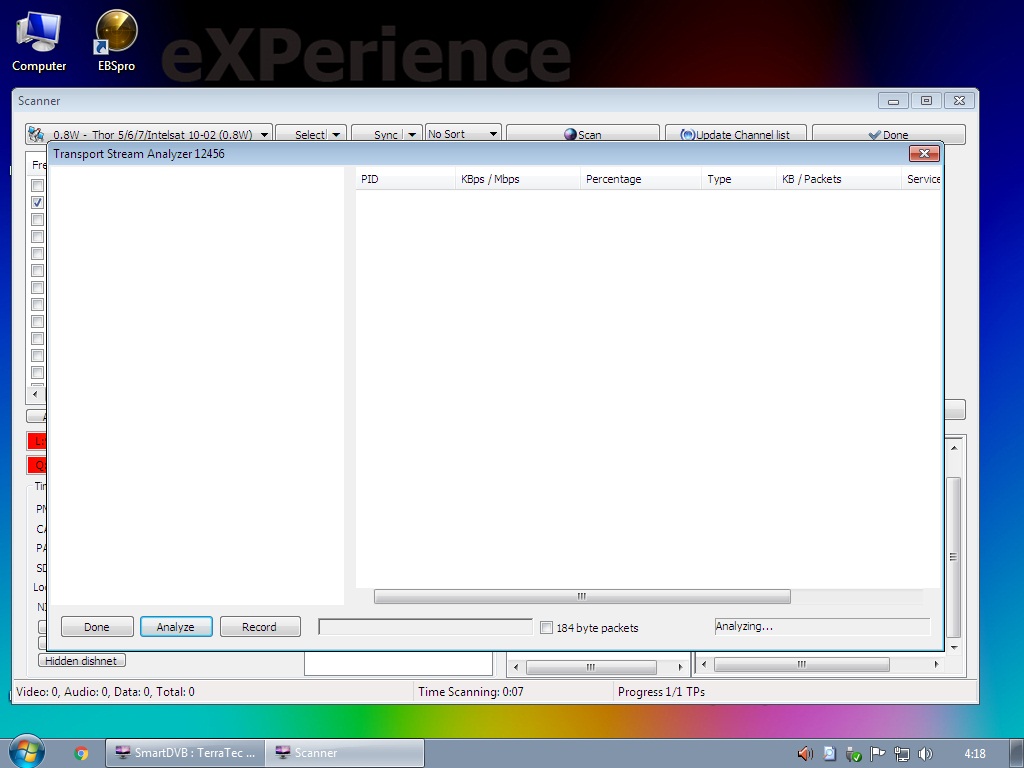Open the satellite selection dropdown
1024x768 pixels.
pyautogui.click(x=264, y=135)
